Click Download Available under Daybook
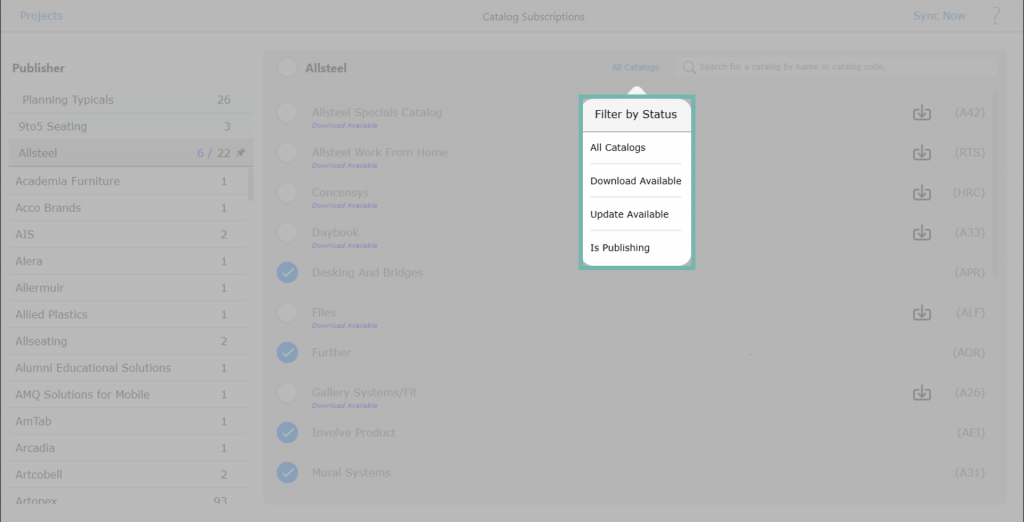 coord(344,246)
